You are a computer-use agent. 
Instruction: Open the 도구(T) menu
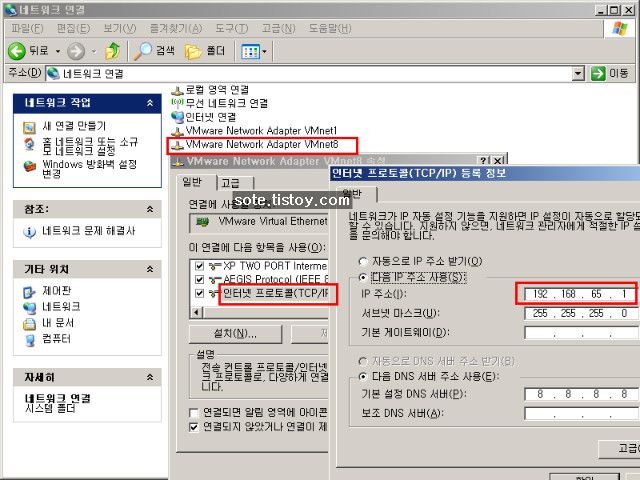(232, 29)
